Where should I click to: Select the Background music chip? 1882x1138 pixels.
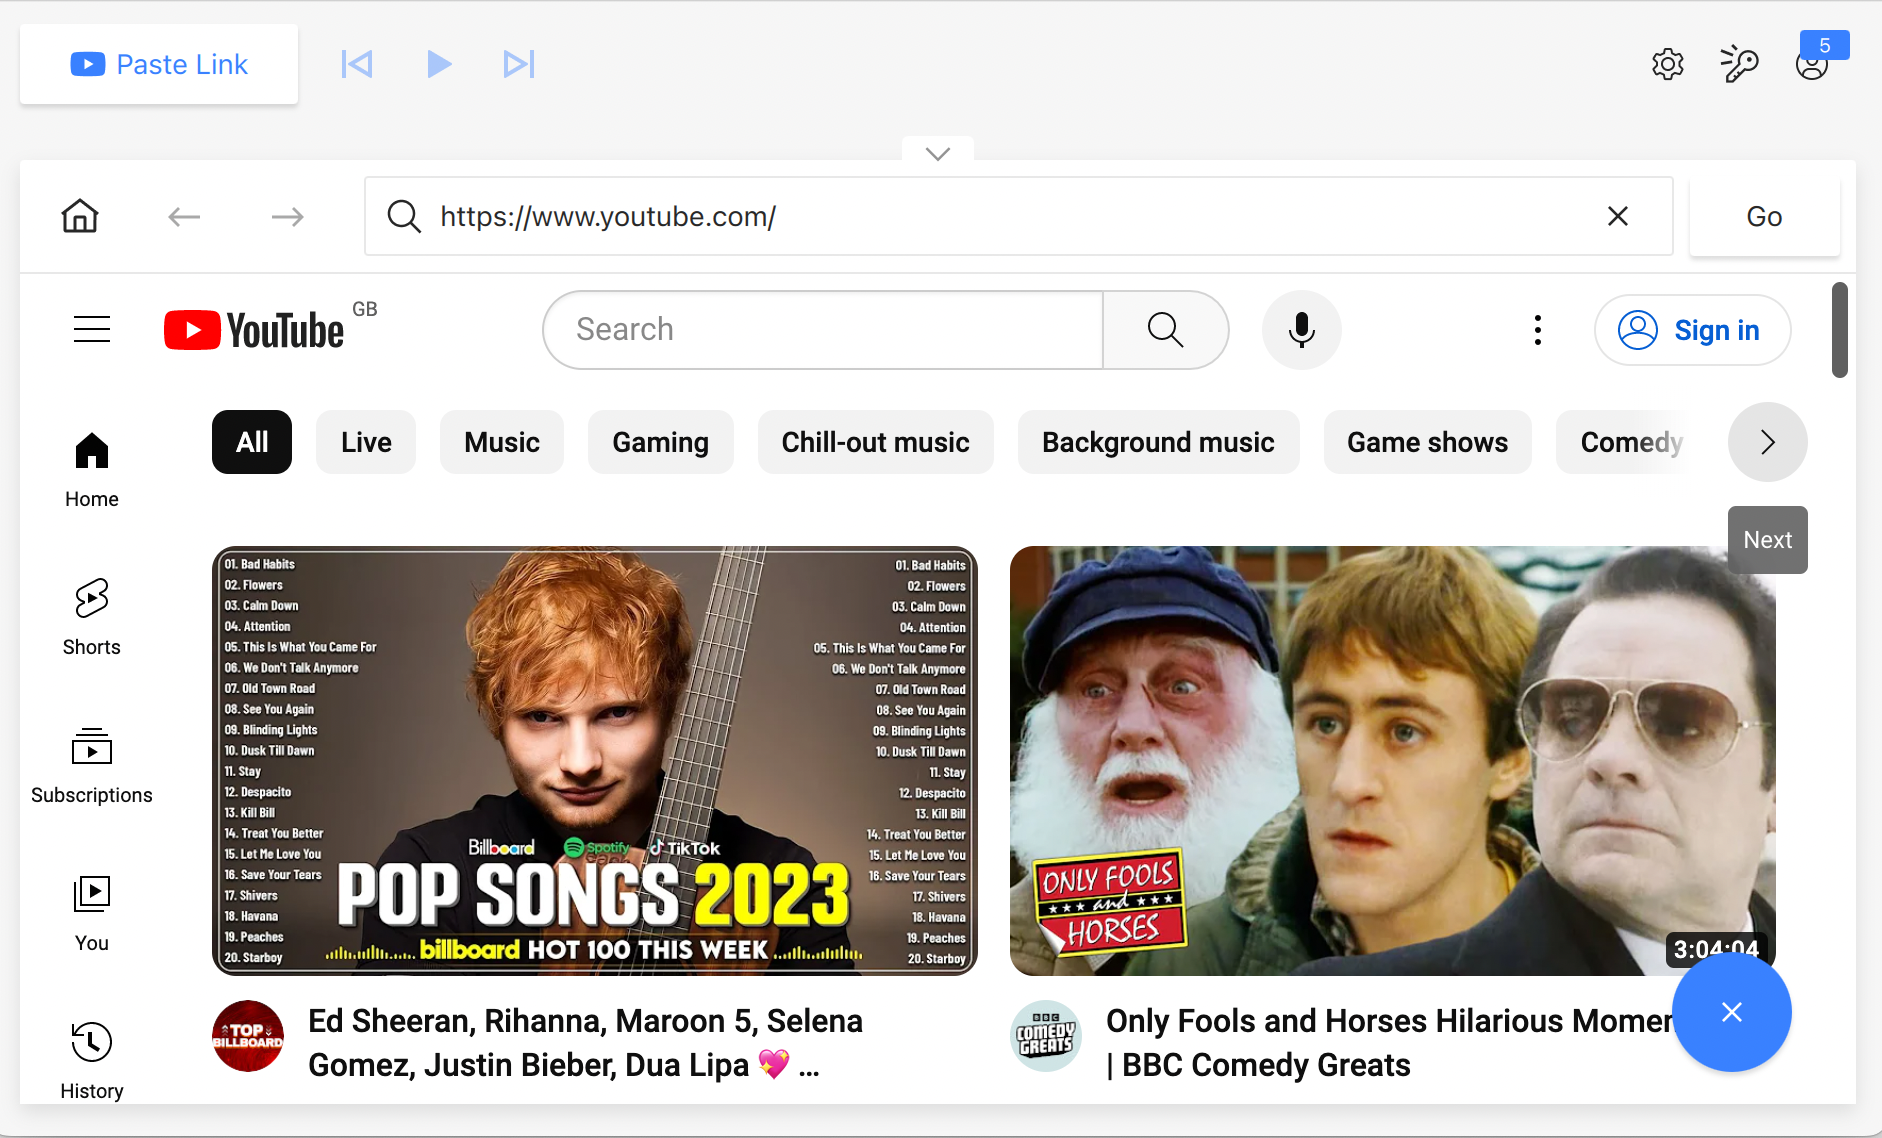[x=1159, y=442]
